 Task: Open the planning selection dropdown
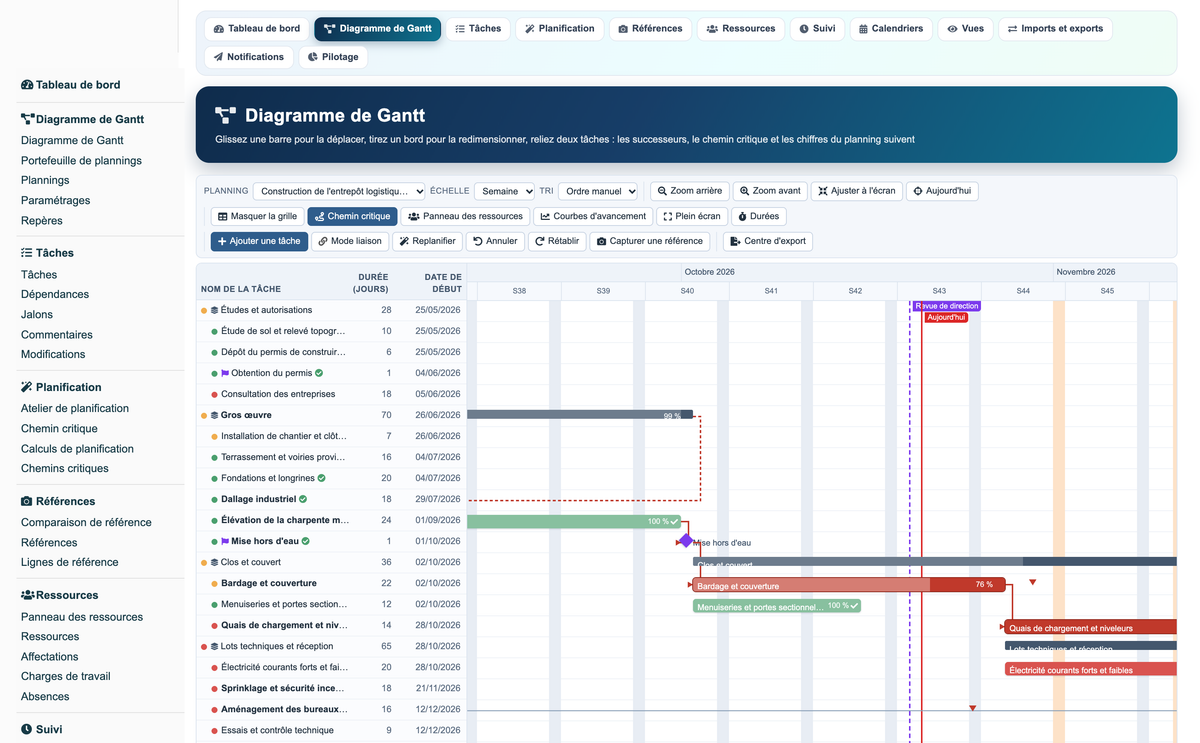pyautogui.click(x=339, y=191)
